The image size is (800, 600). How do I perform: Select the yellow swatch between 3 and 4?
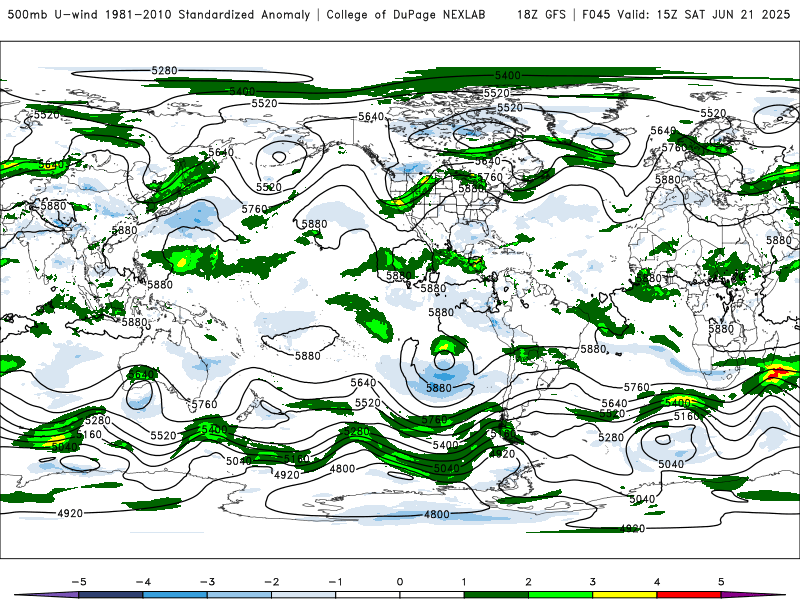pos(624,595)
